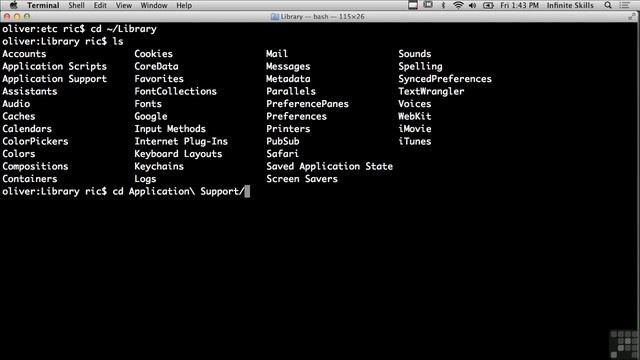The height and width of the screenshot is (360, 640).
Task: Click the Screen Savers entry
Action: click(x=302, y=179)
